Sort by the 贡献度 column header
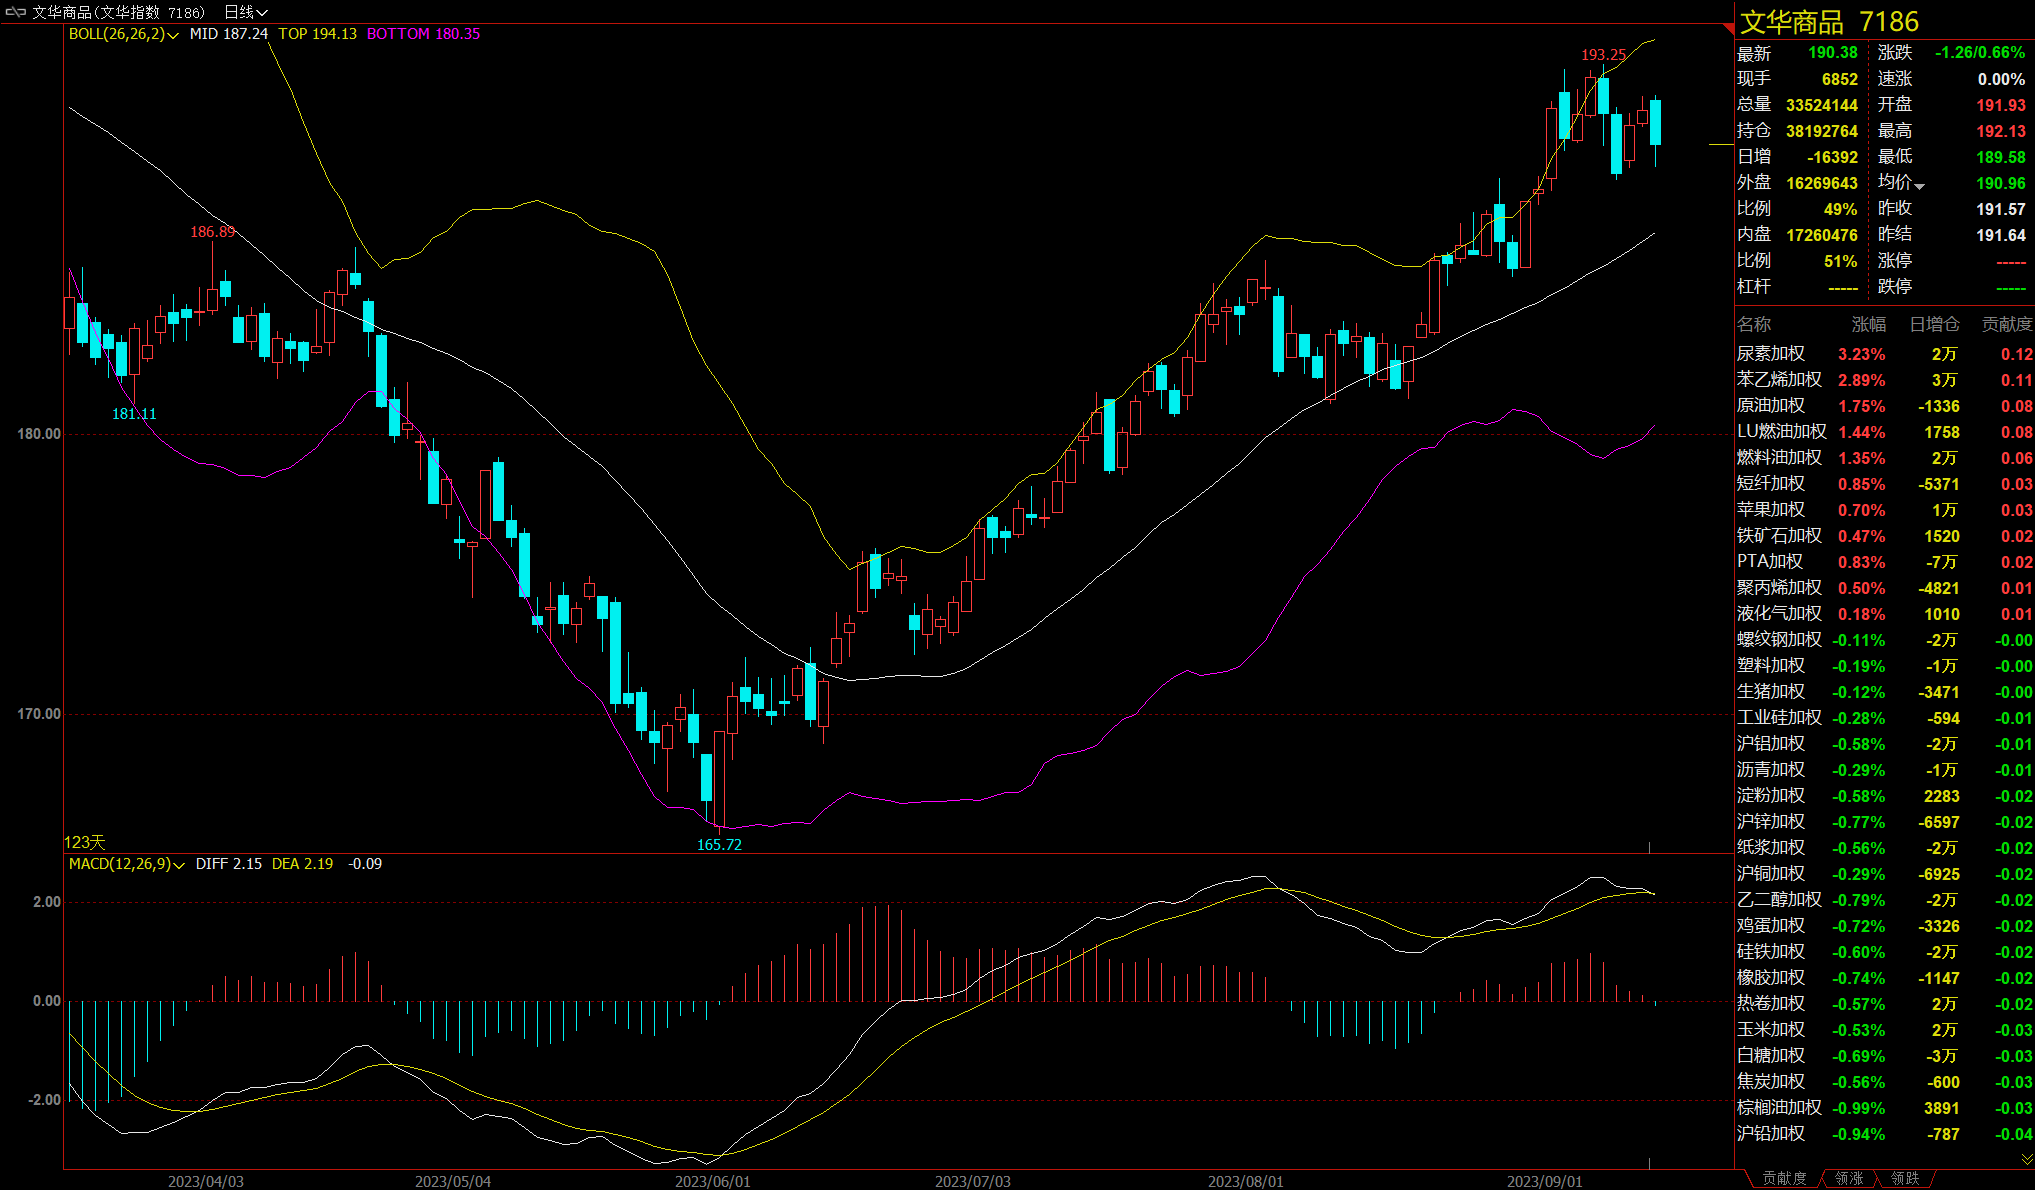2035x1190 pixels. [x=2007, y=324]
